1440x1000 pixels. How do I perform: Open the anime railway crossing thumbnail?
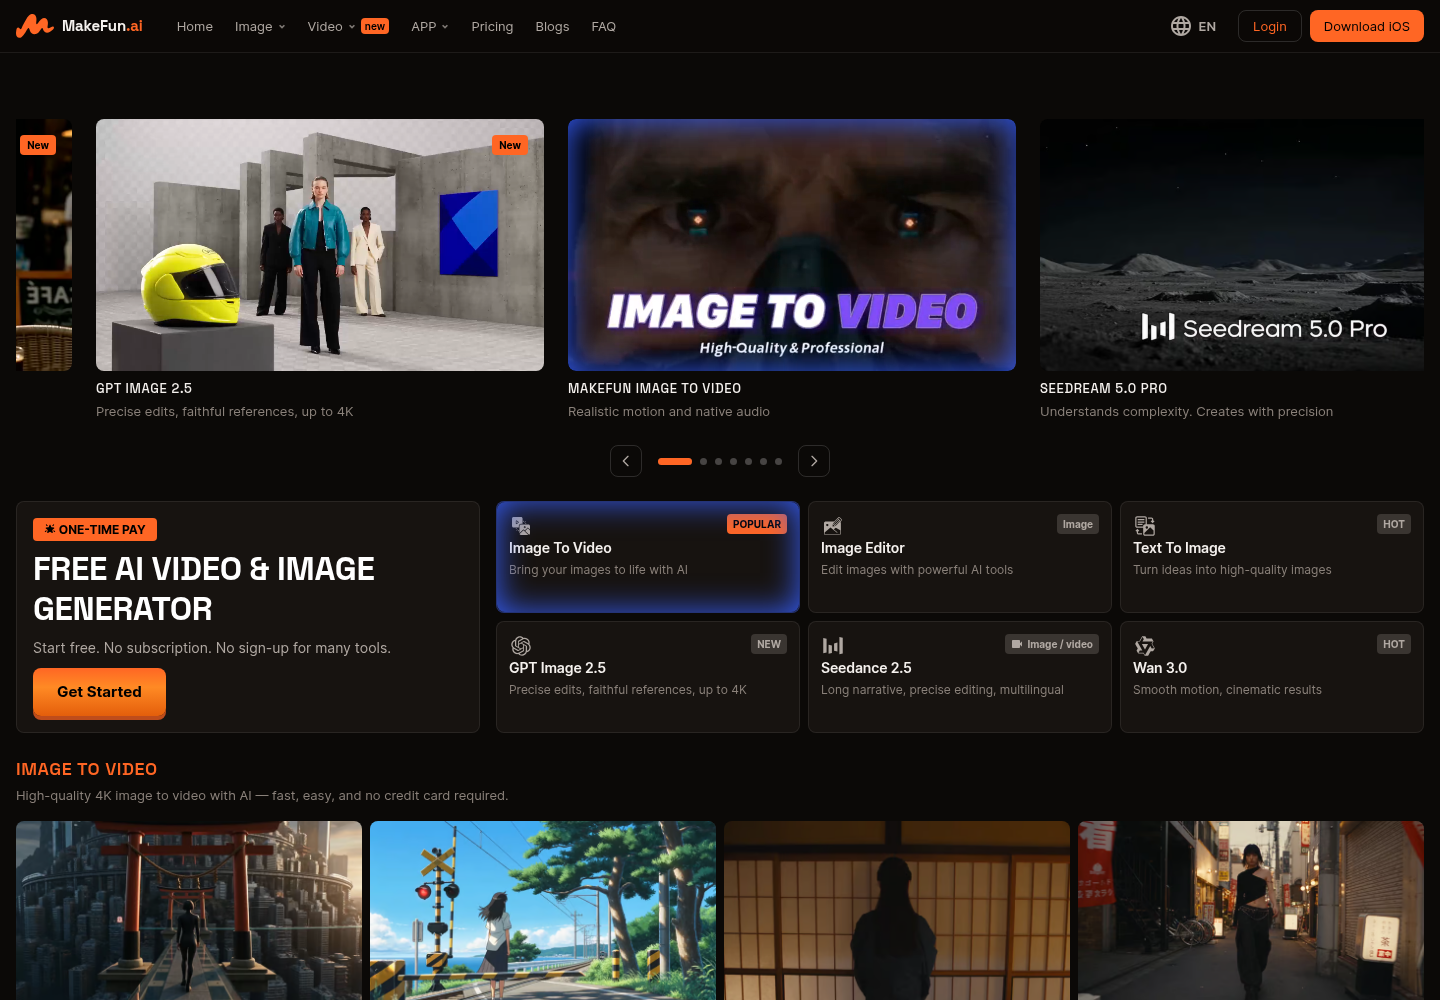(543, 910)
